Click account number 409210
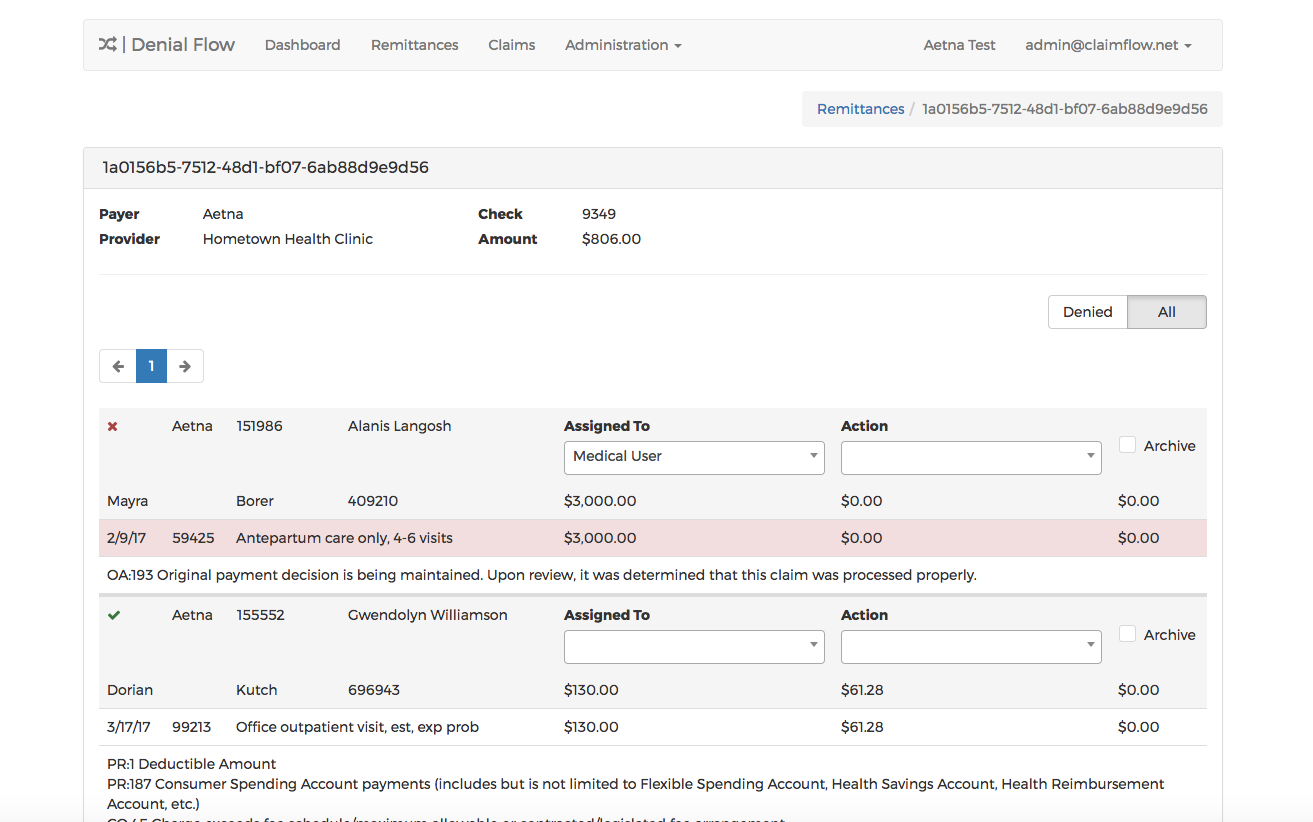Image resolution: width=1313 pixels, height=822 pixels. 373,501
